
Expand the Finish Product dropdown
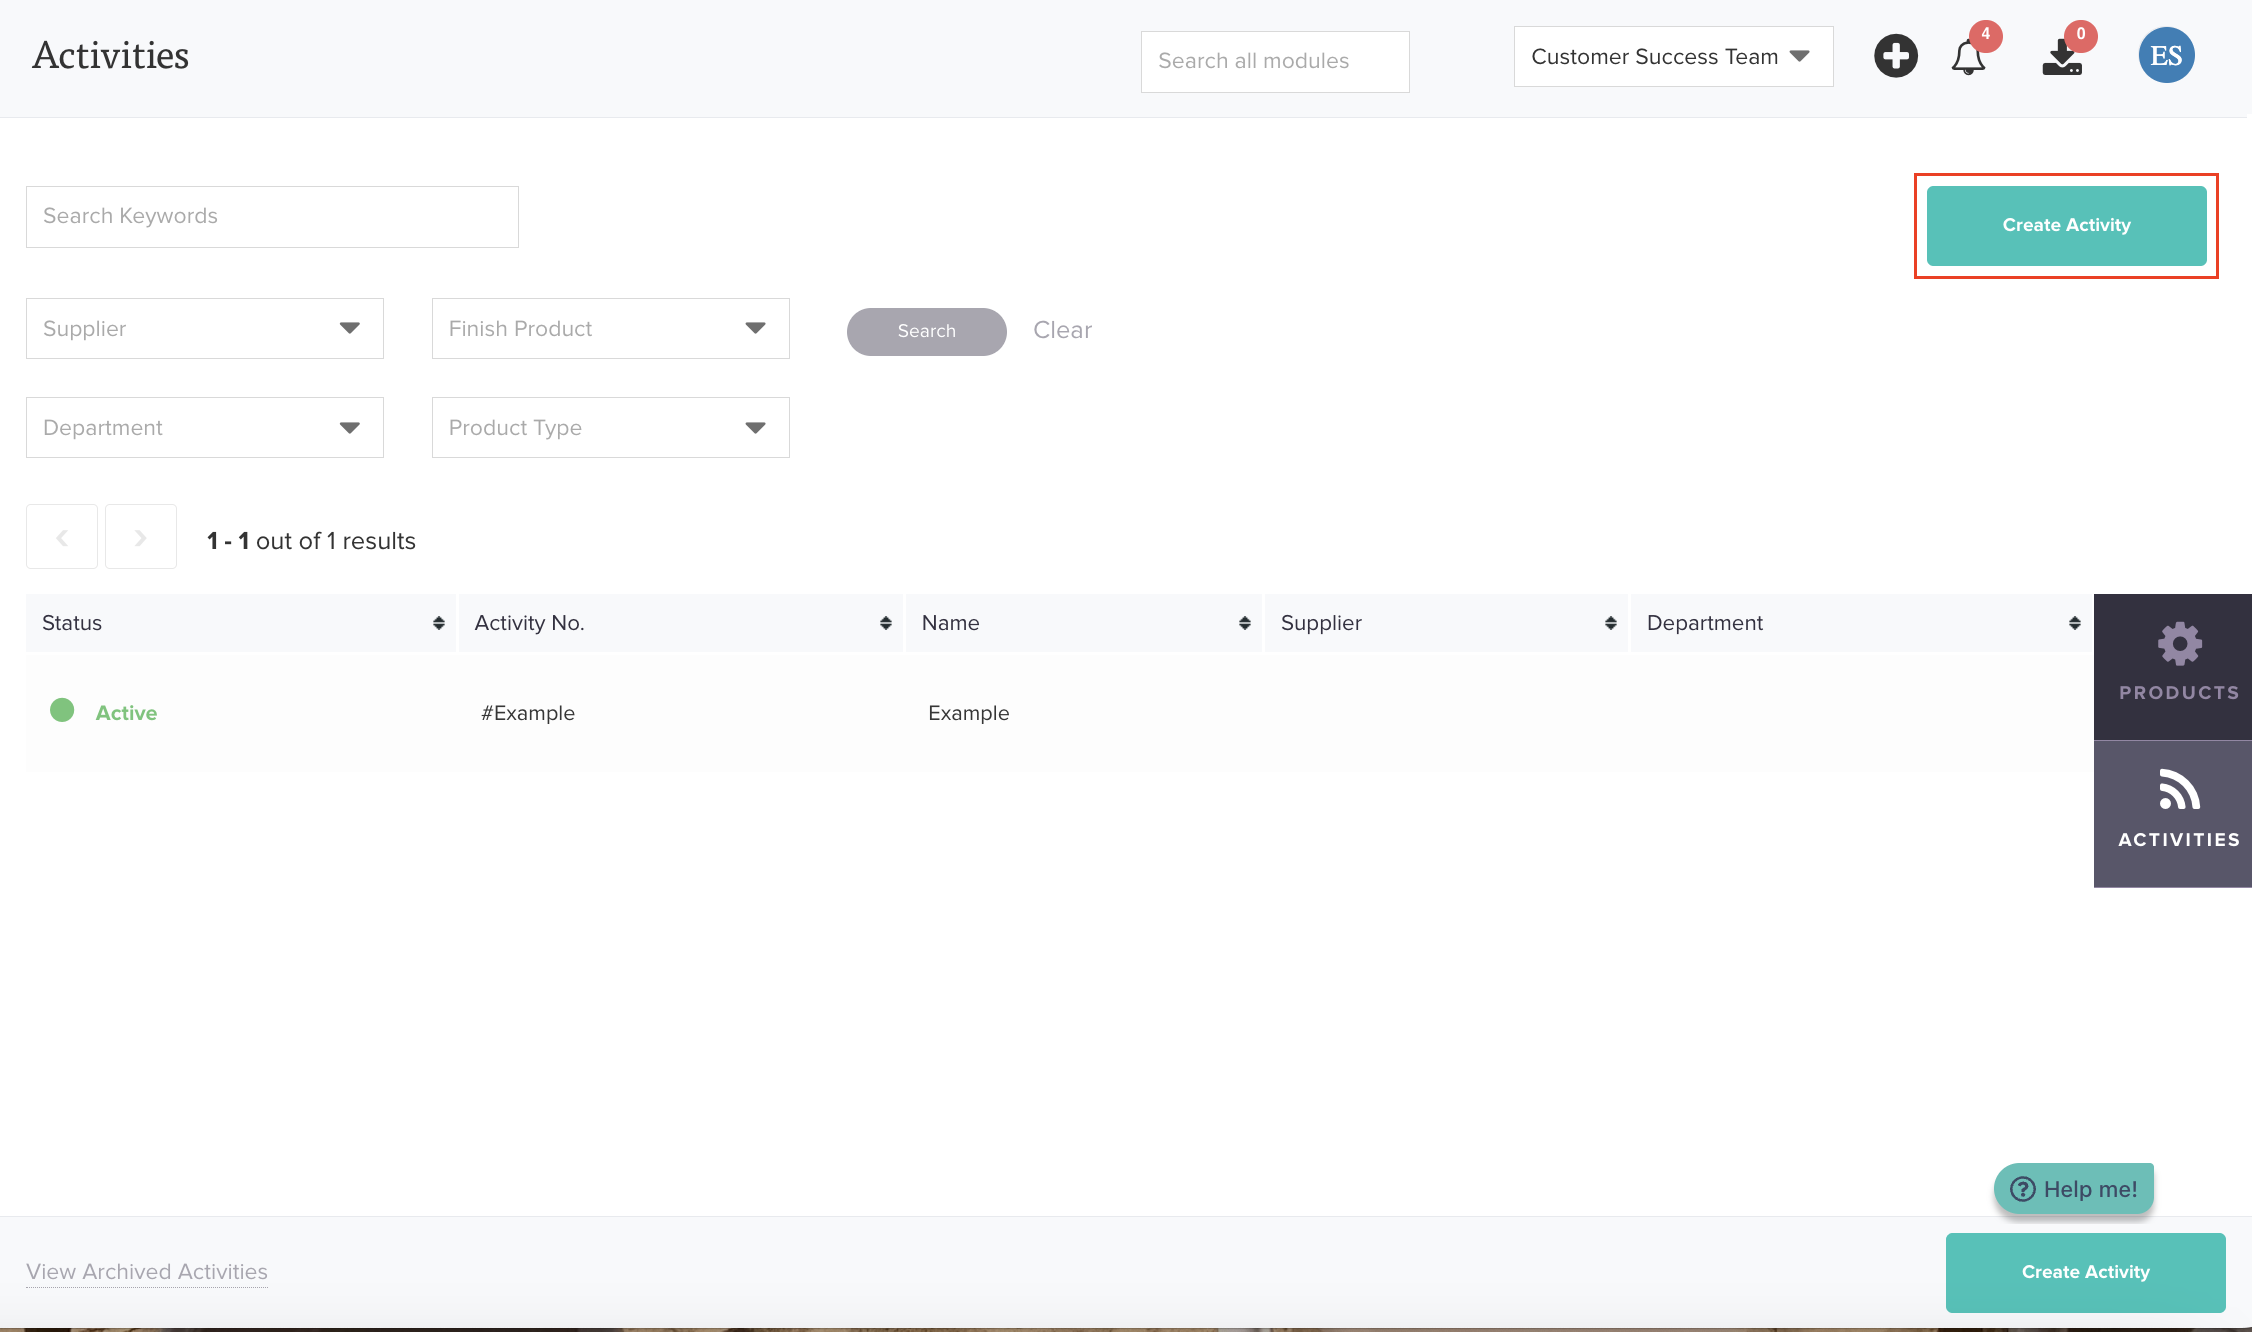tap(610, 329)
